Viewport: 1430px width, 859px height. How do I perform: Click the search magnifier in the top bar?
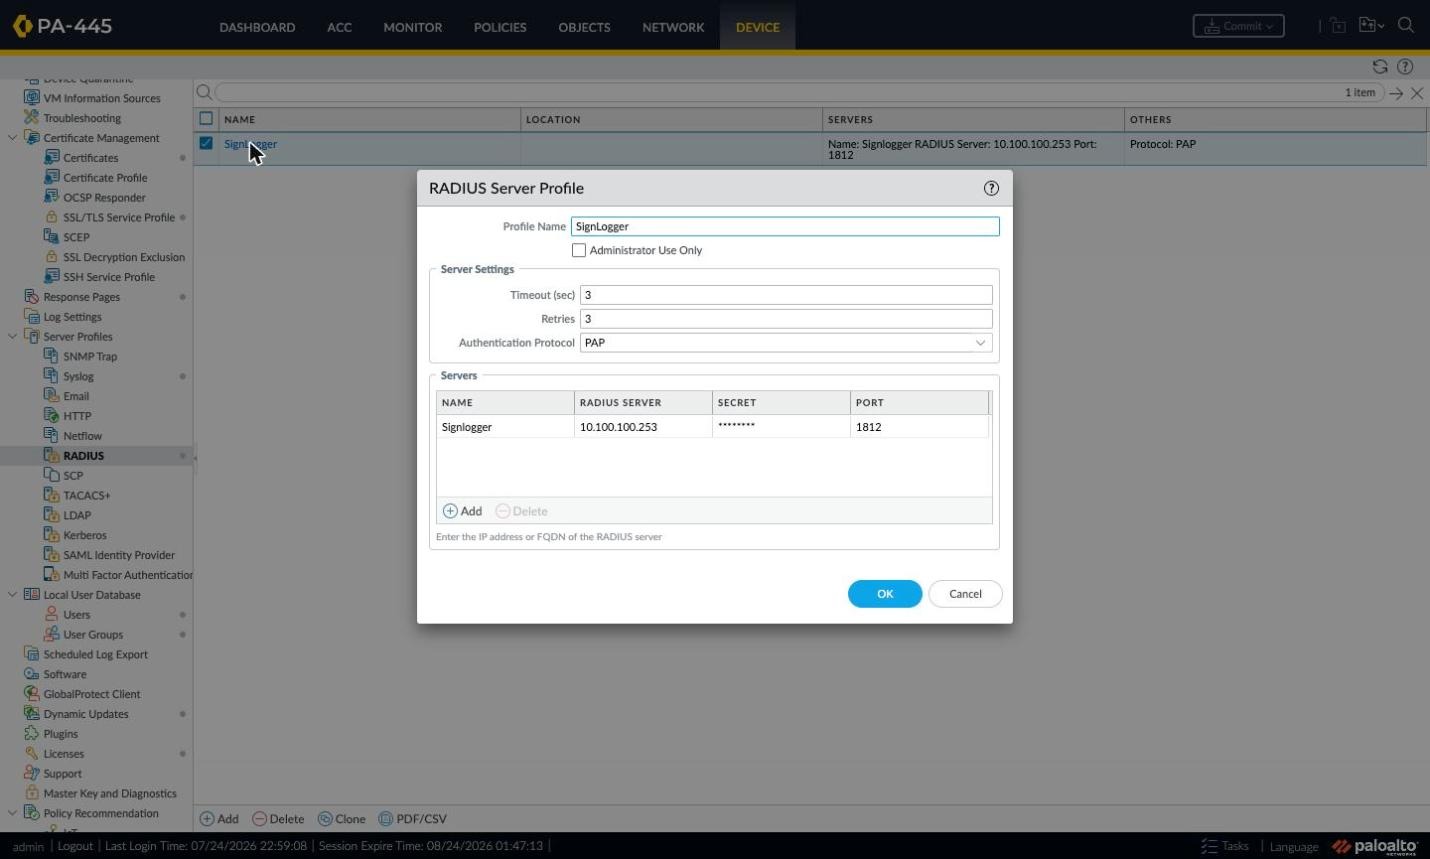click(x=1406, y=25)
